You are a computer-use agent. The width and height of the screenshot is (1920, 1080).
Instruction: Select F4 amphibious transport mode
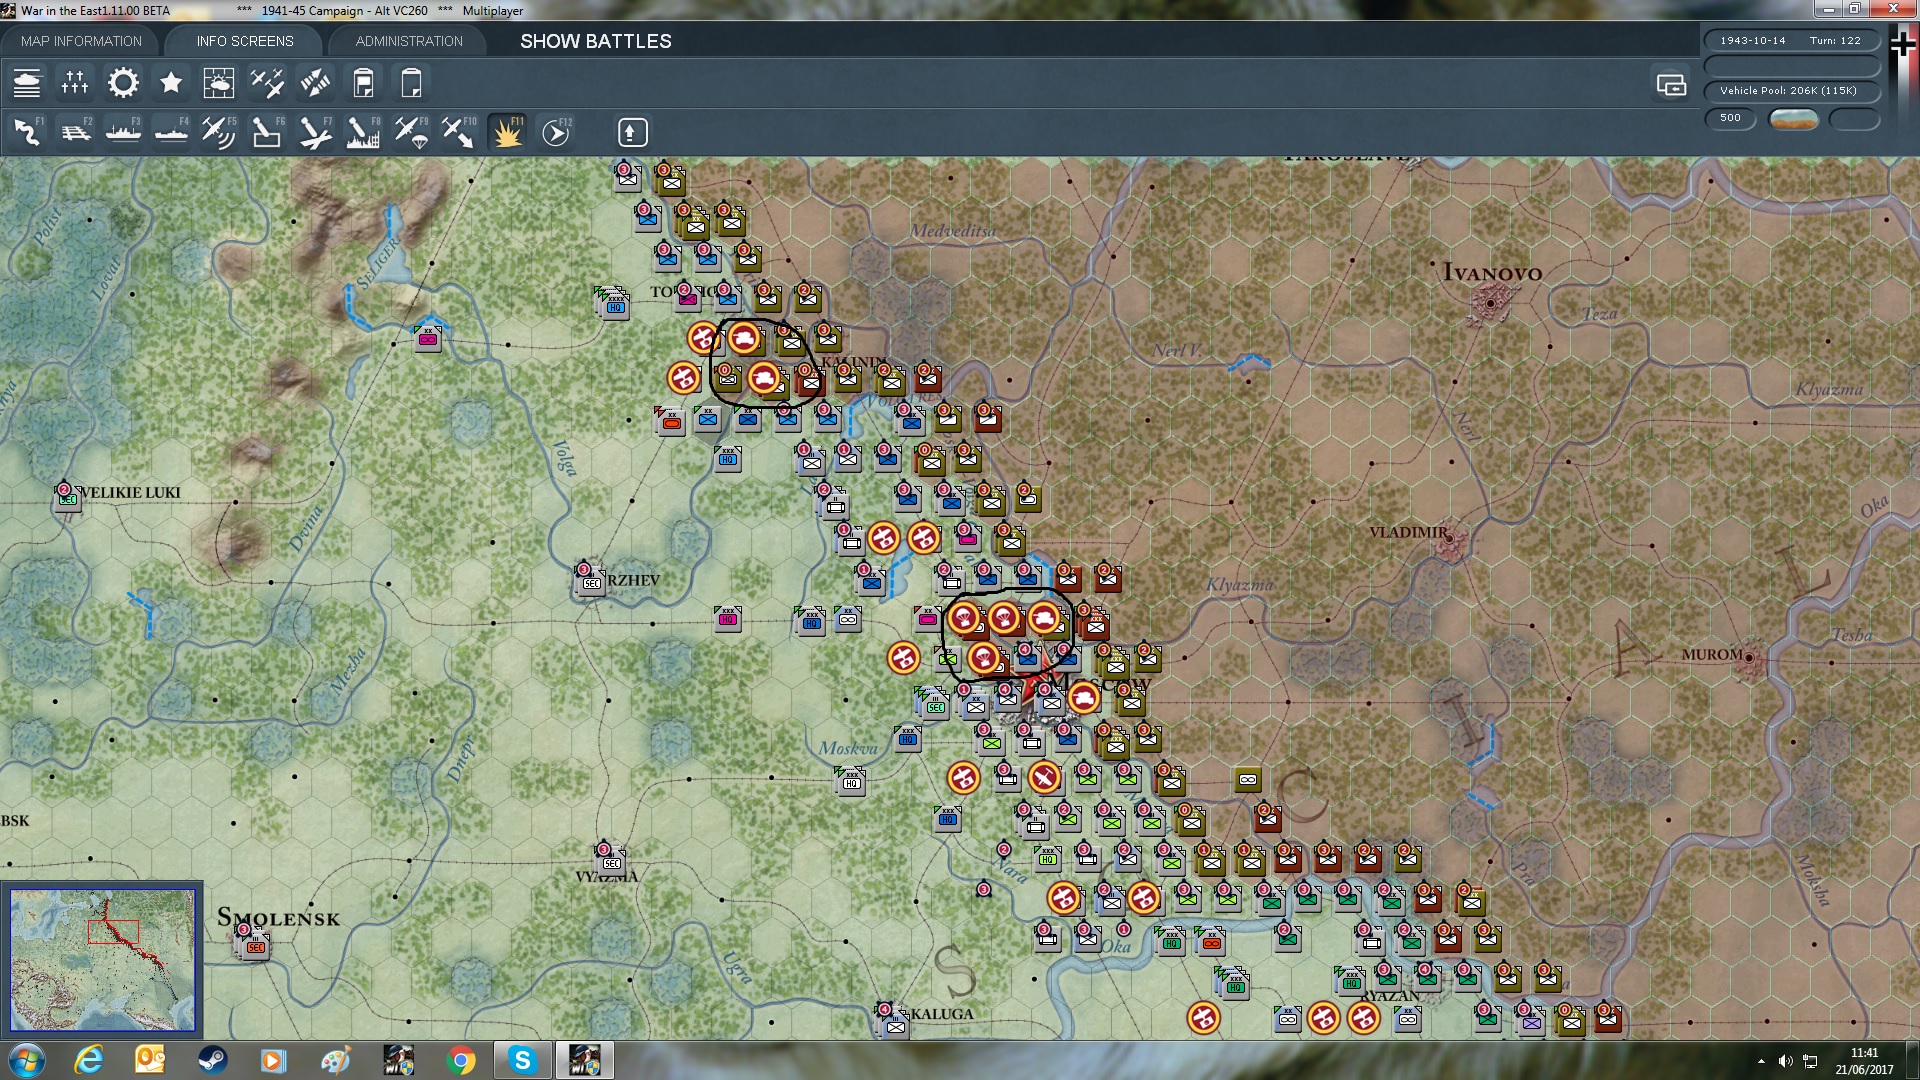click(x=171, y=132)
